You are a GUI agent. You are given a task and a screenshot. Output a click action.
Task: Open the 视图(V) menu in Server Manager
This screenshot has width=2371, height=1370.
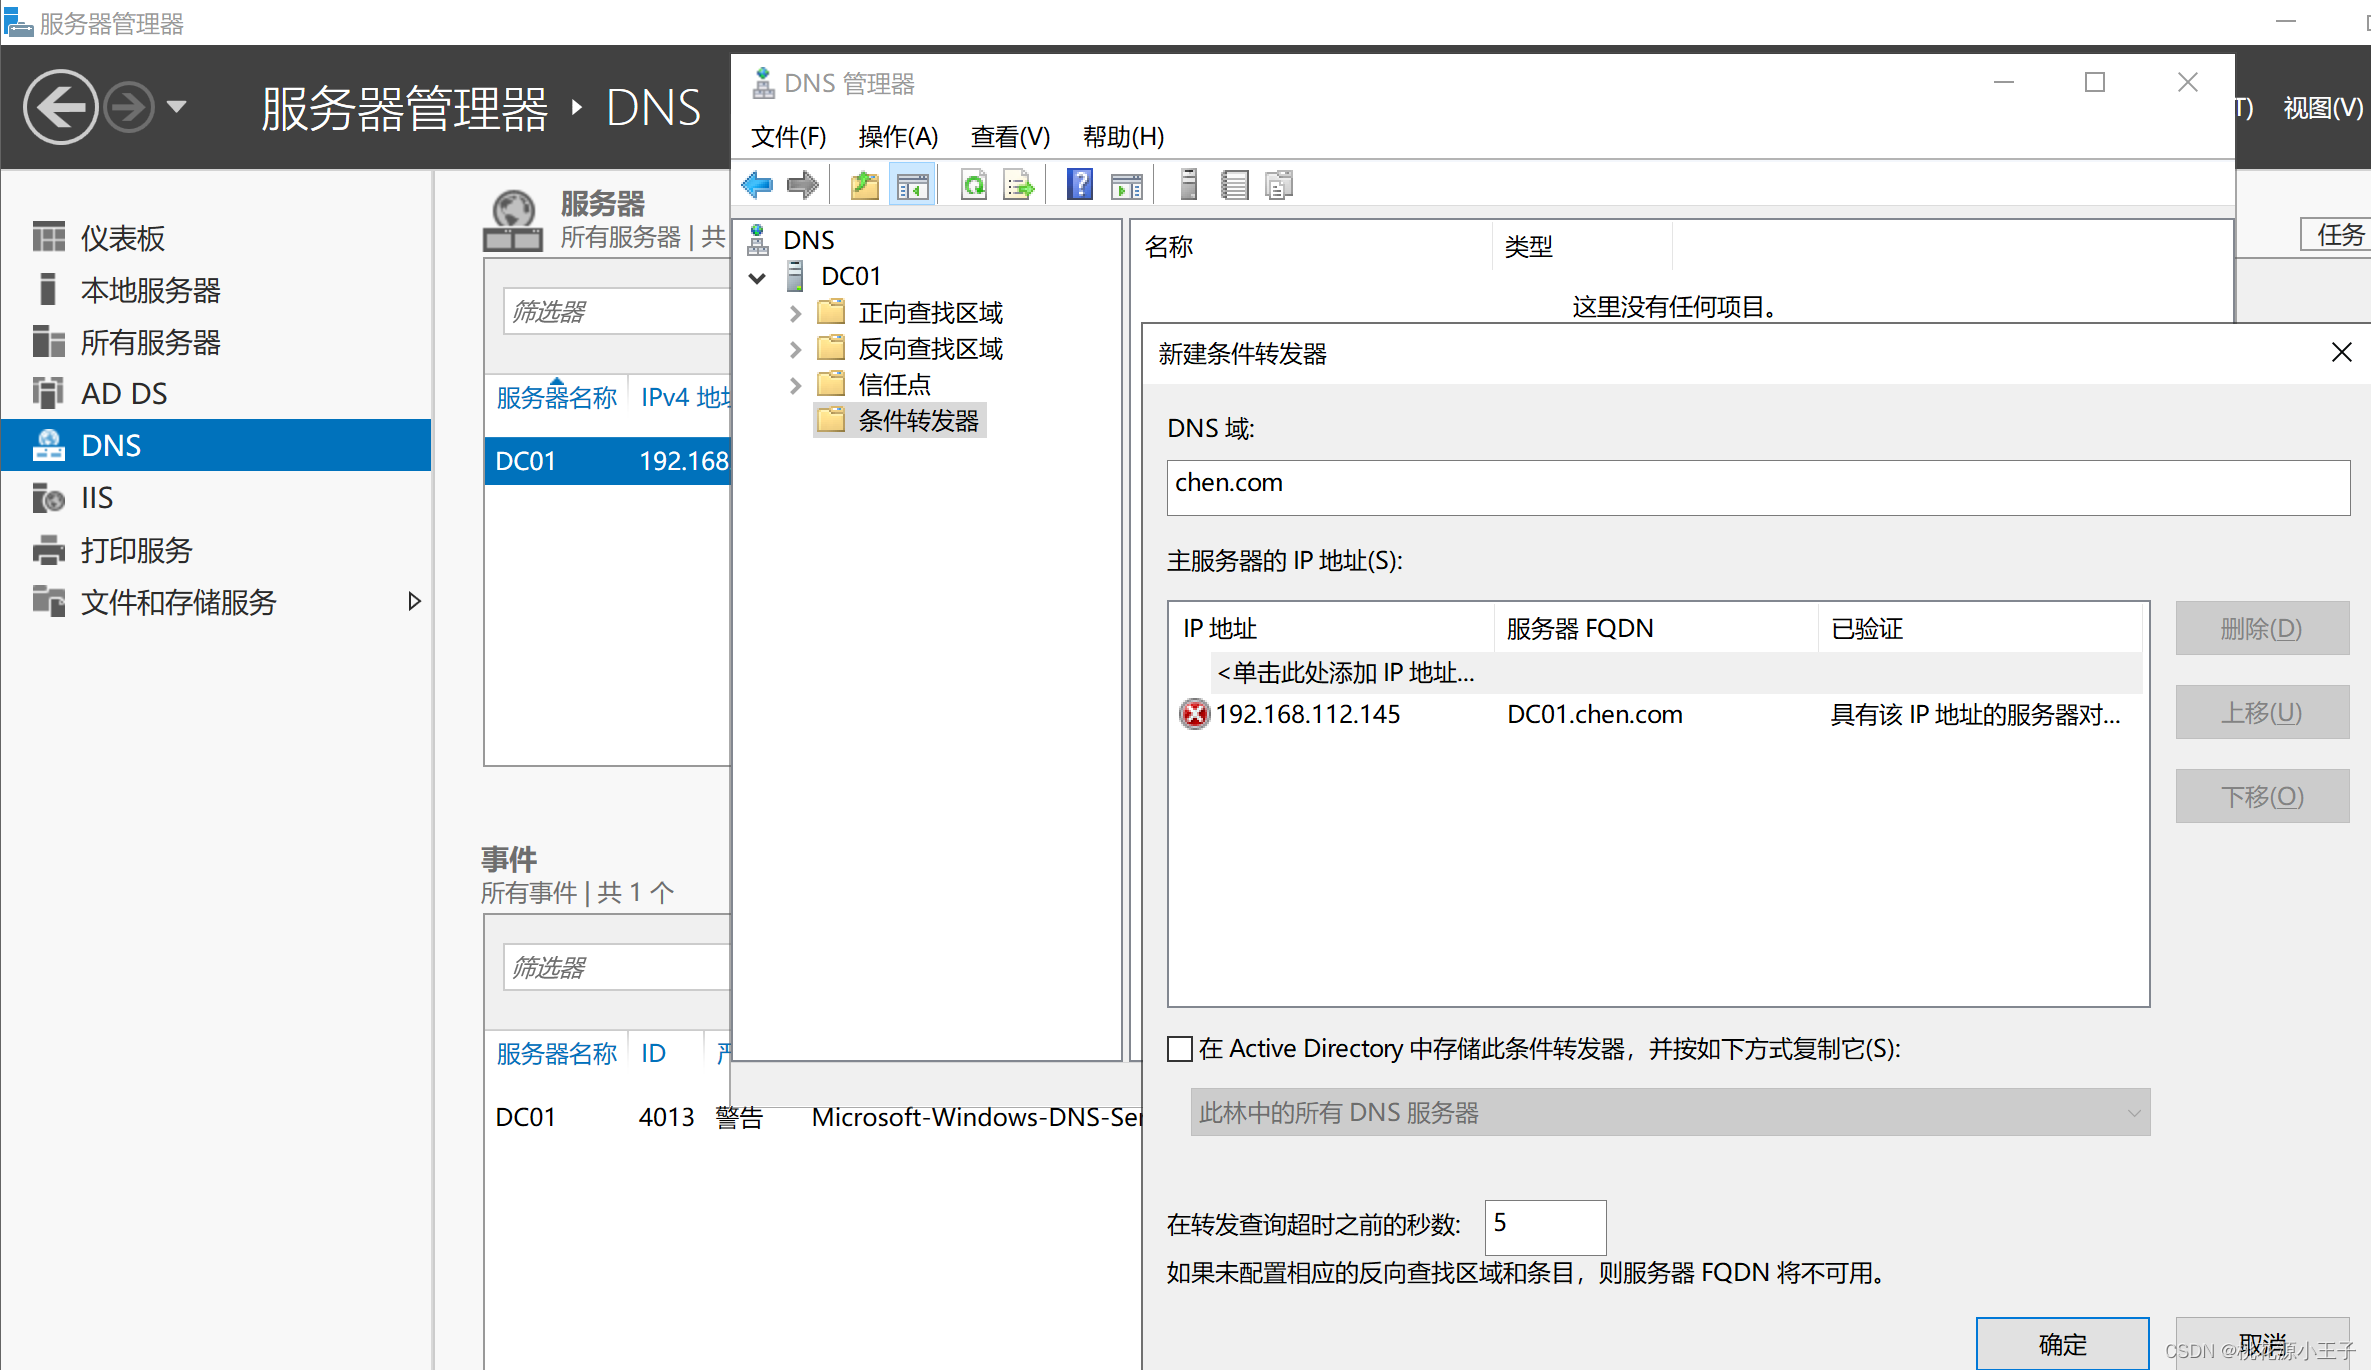(2322, 108)
